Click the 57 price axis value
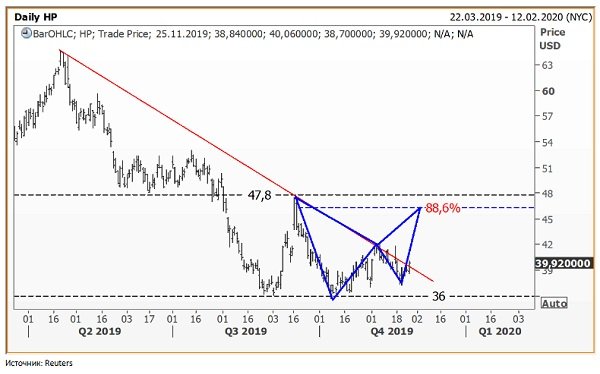 click(547, 116)
